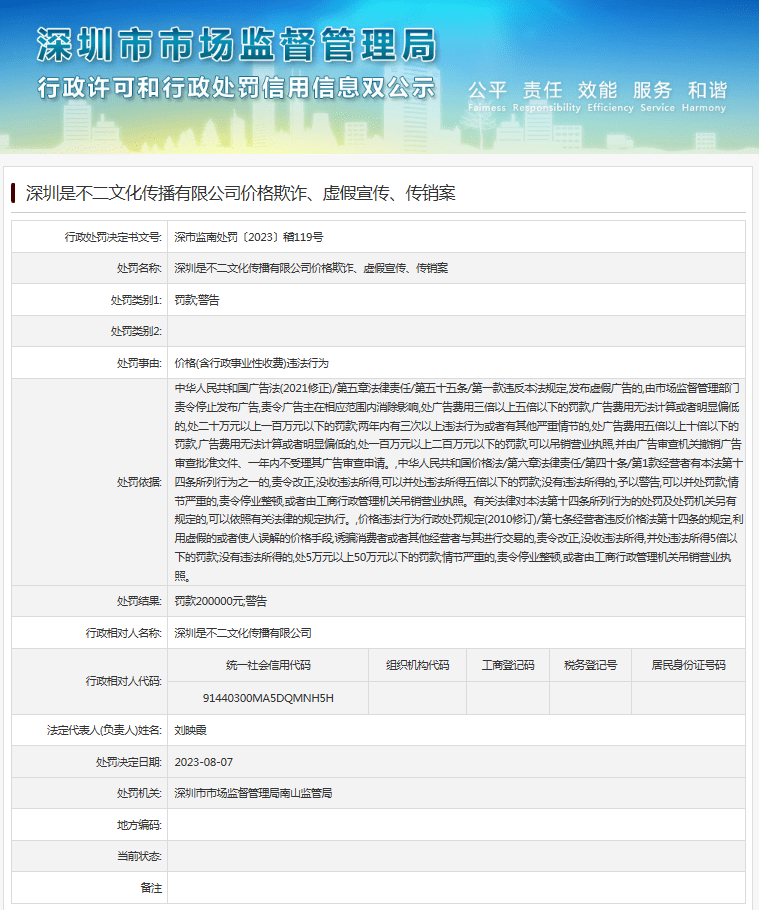Click the 价格(含行政事业性收费)违法行为 text
The width and height of the screenshot is (759, 910).
[x=251, y=361]
